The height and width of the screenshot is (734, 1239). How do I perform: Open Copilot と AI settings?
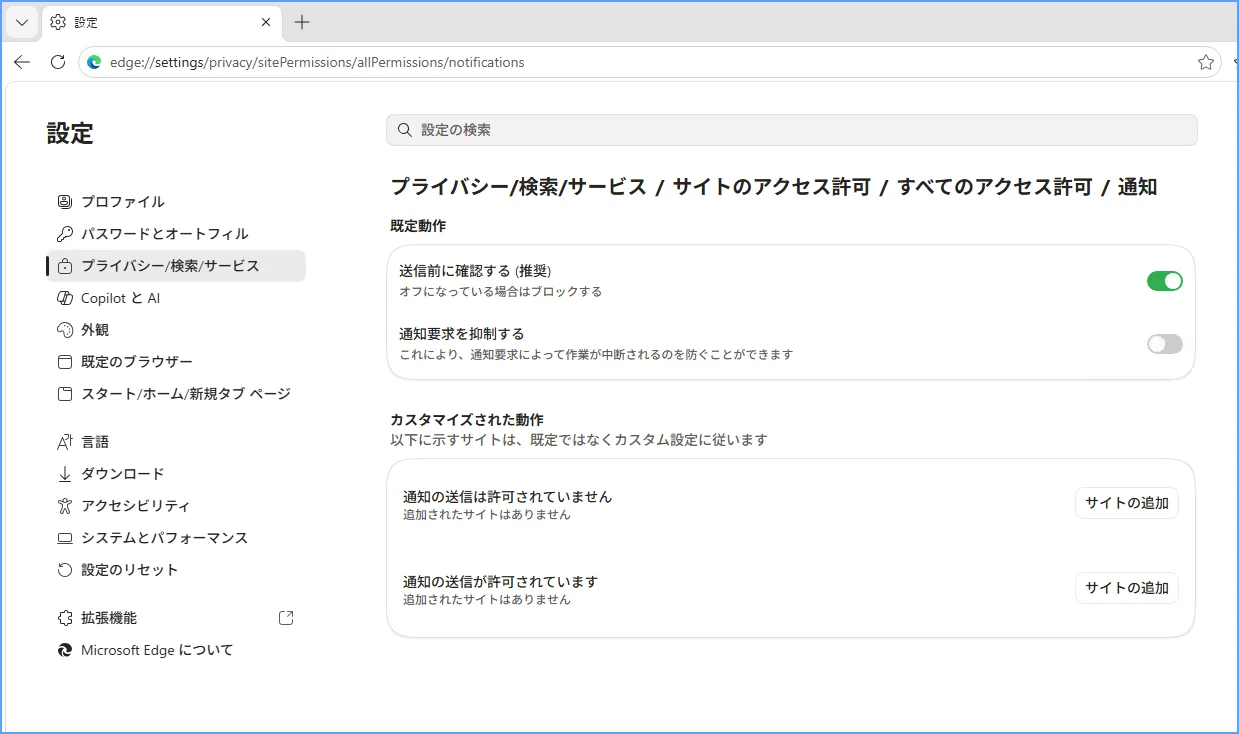[176, 298]
